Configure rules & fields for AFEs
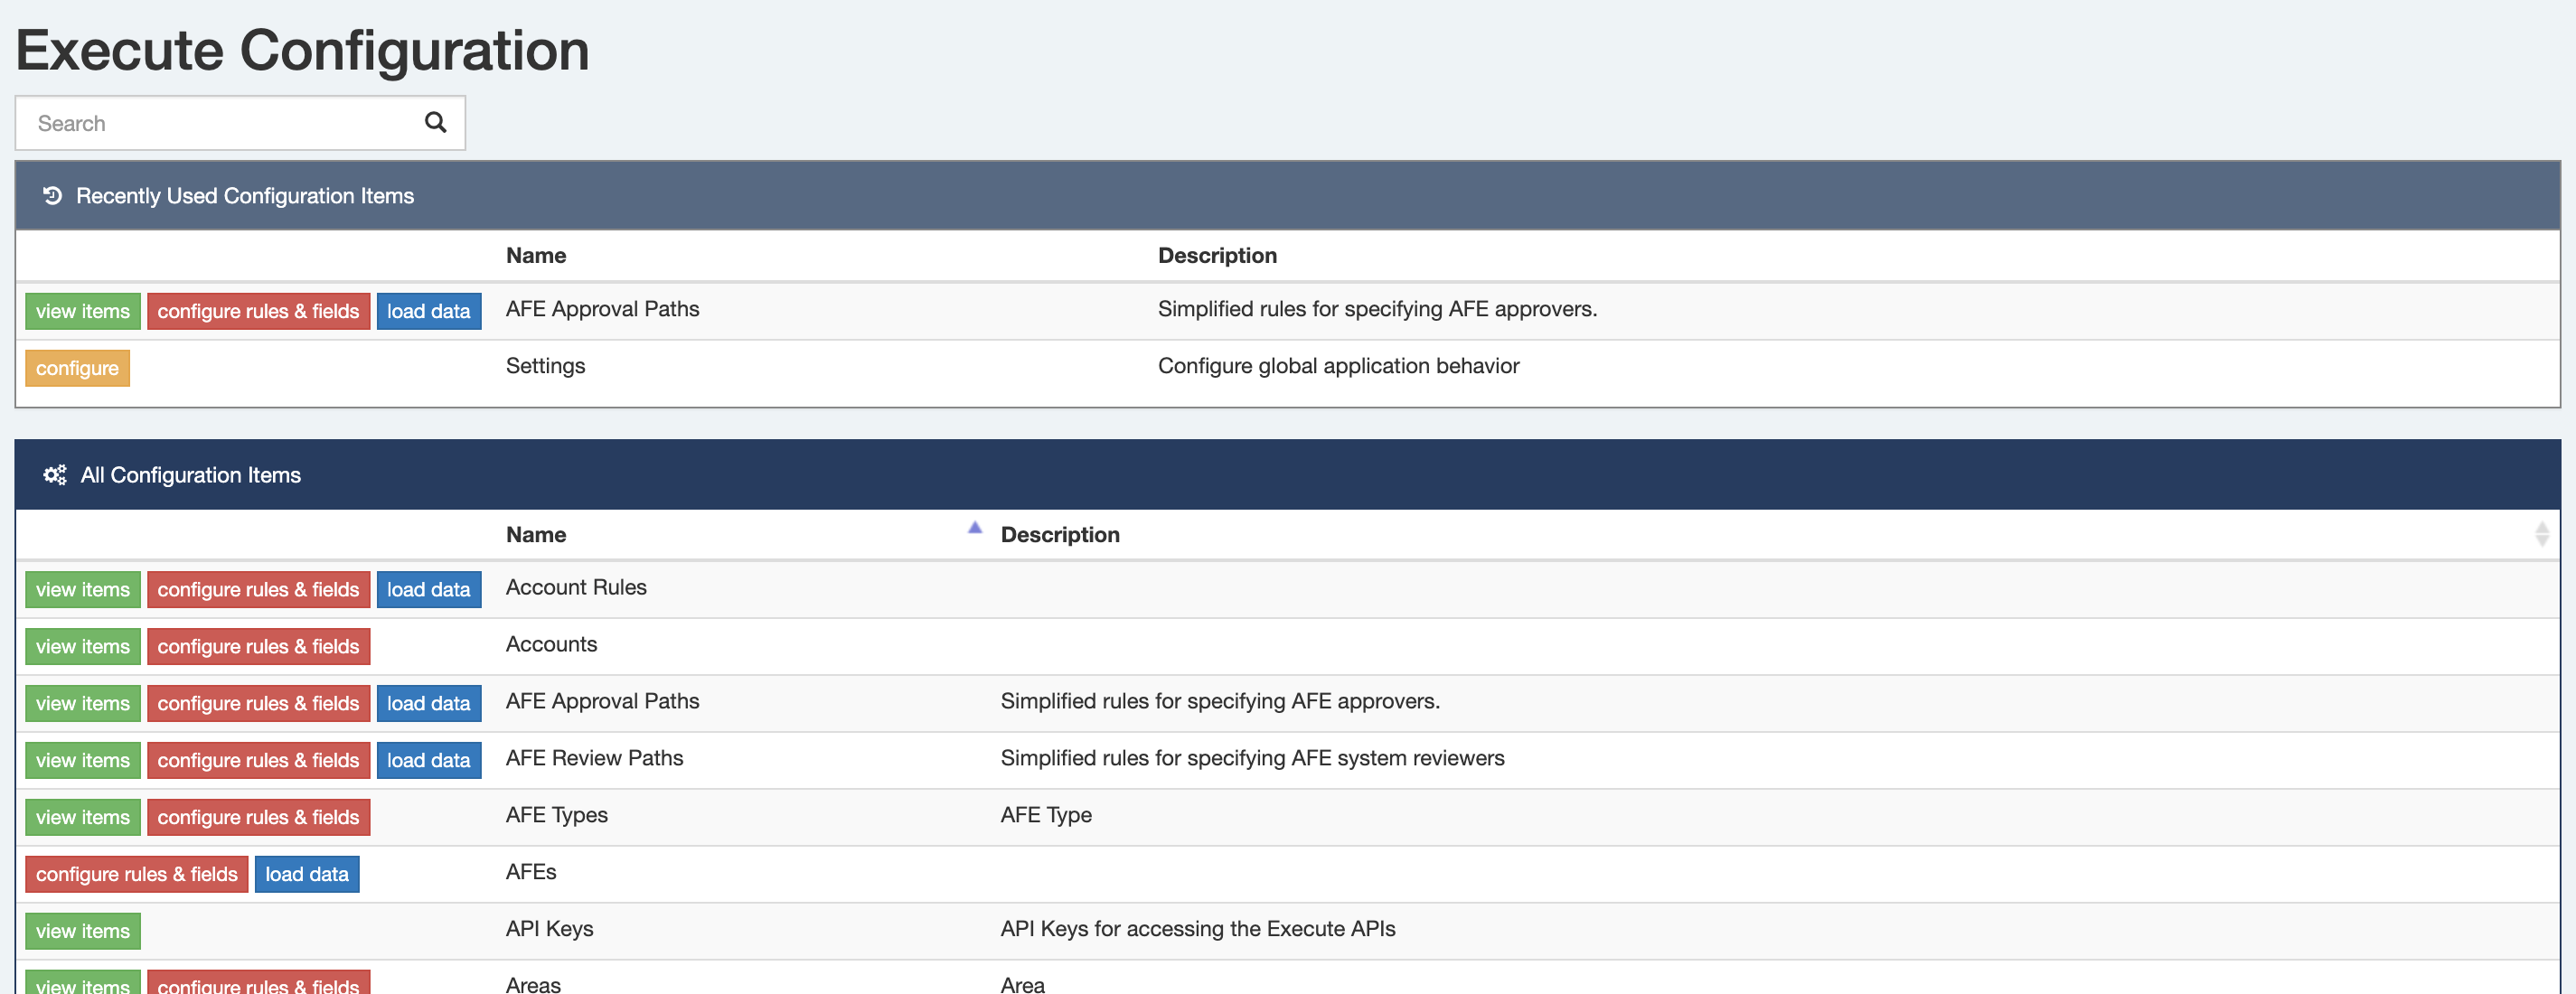2576x994 pixels. tap(137, 875)
